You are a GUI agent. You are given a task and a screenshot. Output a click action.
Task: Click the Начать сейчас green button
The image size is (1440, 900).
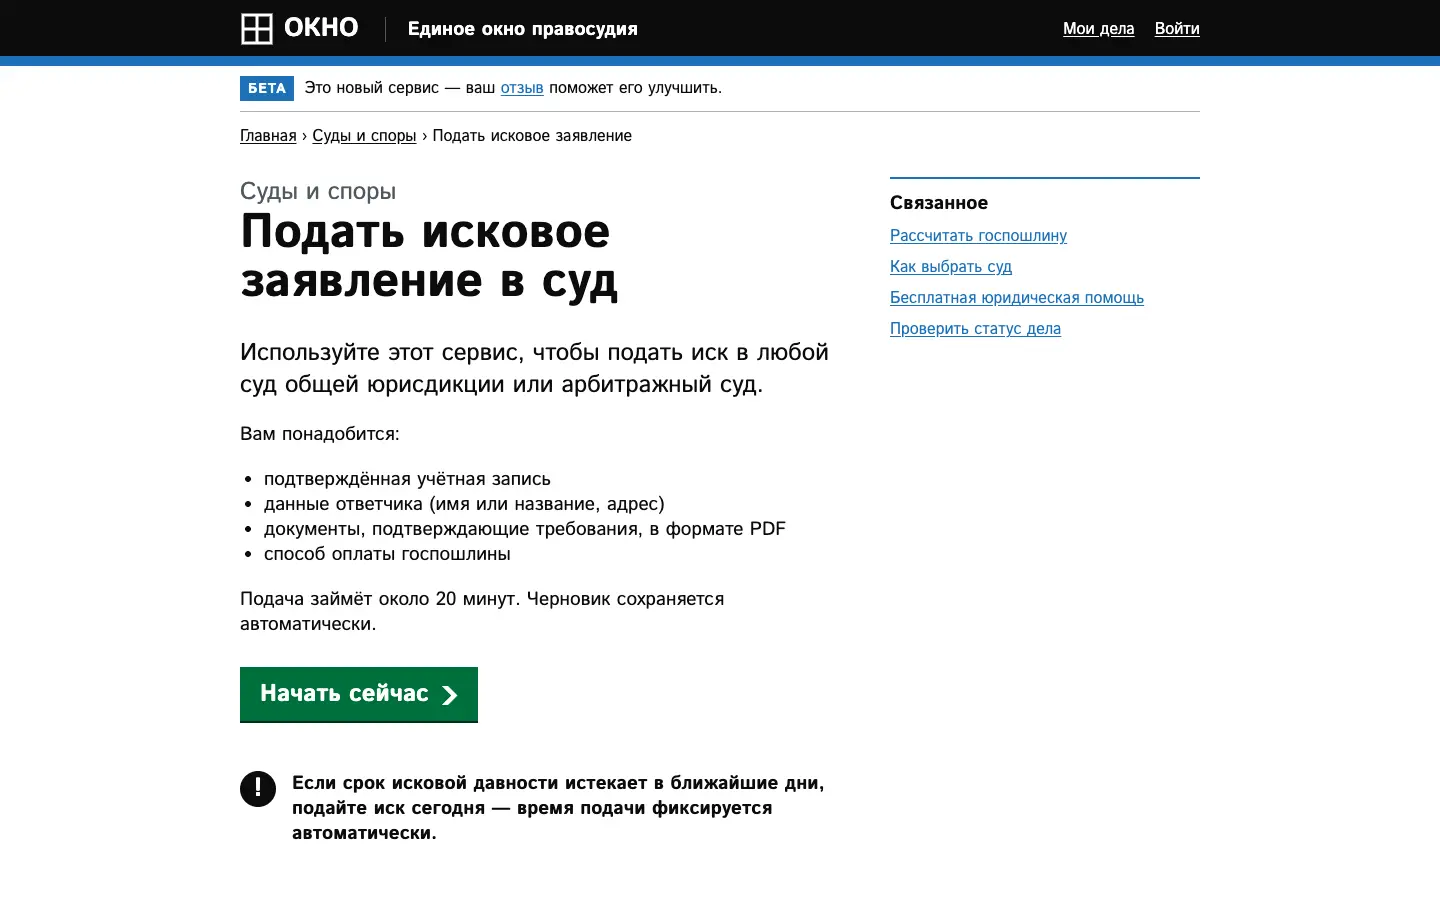(359, 694)
